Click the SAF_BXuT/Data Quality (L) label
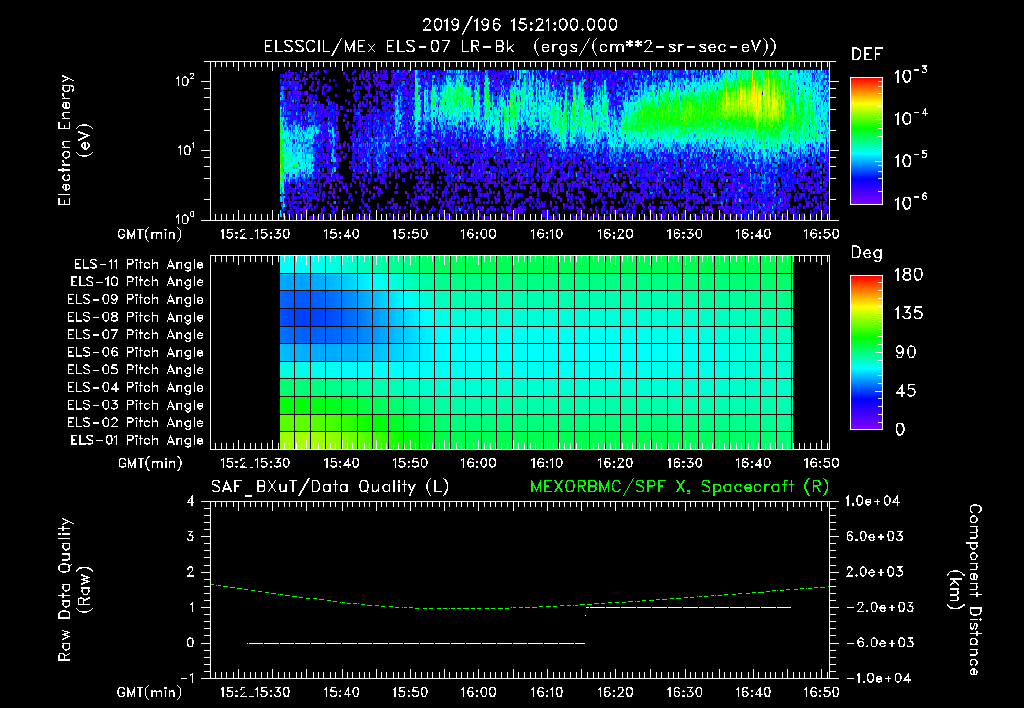 [330, 487]
